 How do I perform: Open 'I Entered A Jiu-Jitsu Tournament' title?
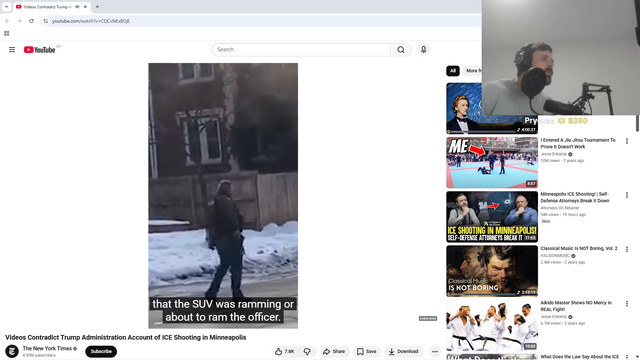pyautogui.click(x=578, y=143)
